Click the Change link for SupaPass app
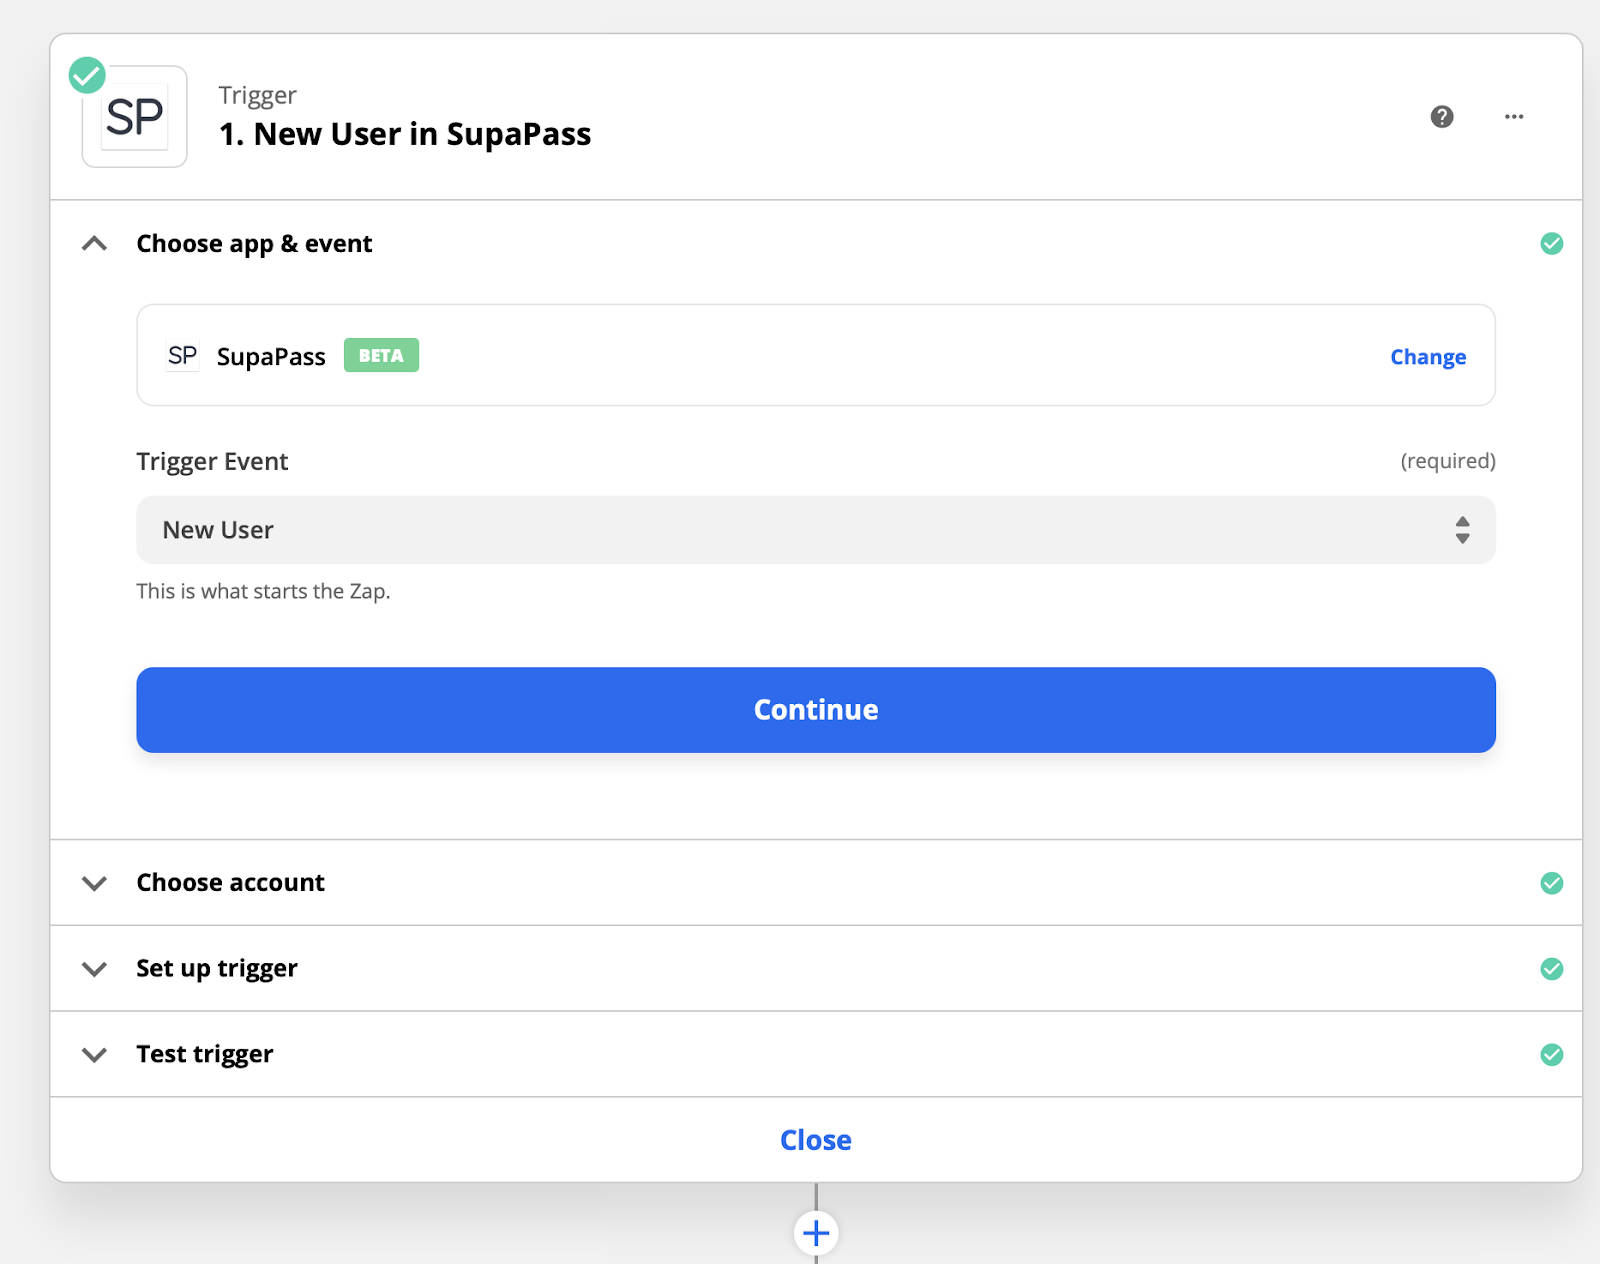 coord(1428,357)
